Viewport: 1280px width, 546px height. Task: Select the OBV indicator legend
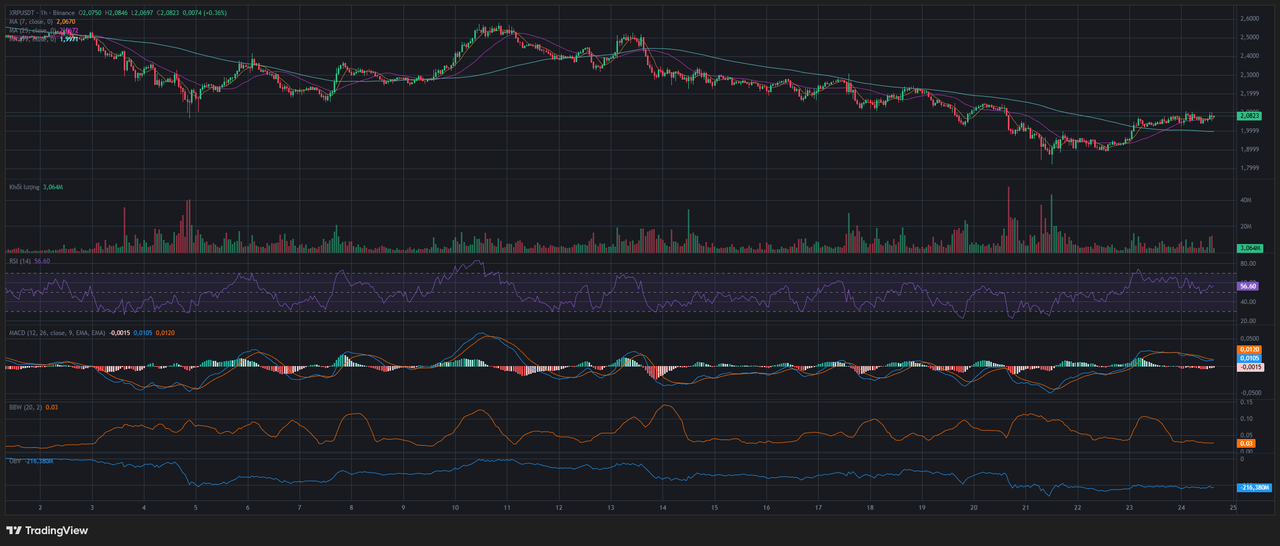[x=15, y=461]
